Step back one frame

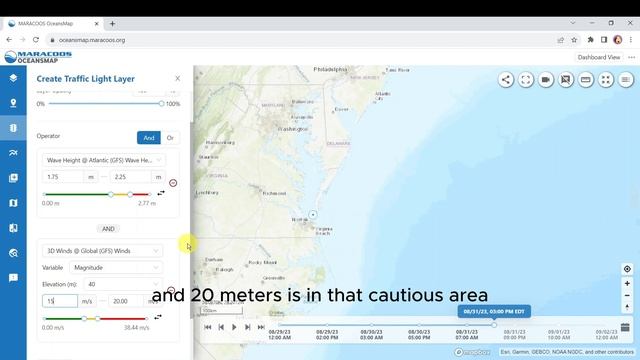(x=221, y=327)
